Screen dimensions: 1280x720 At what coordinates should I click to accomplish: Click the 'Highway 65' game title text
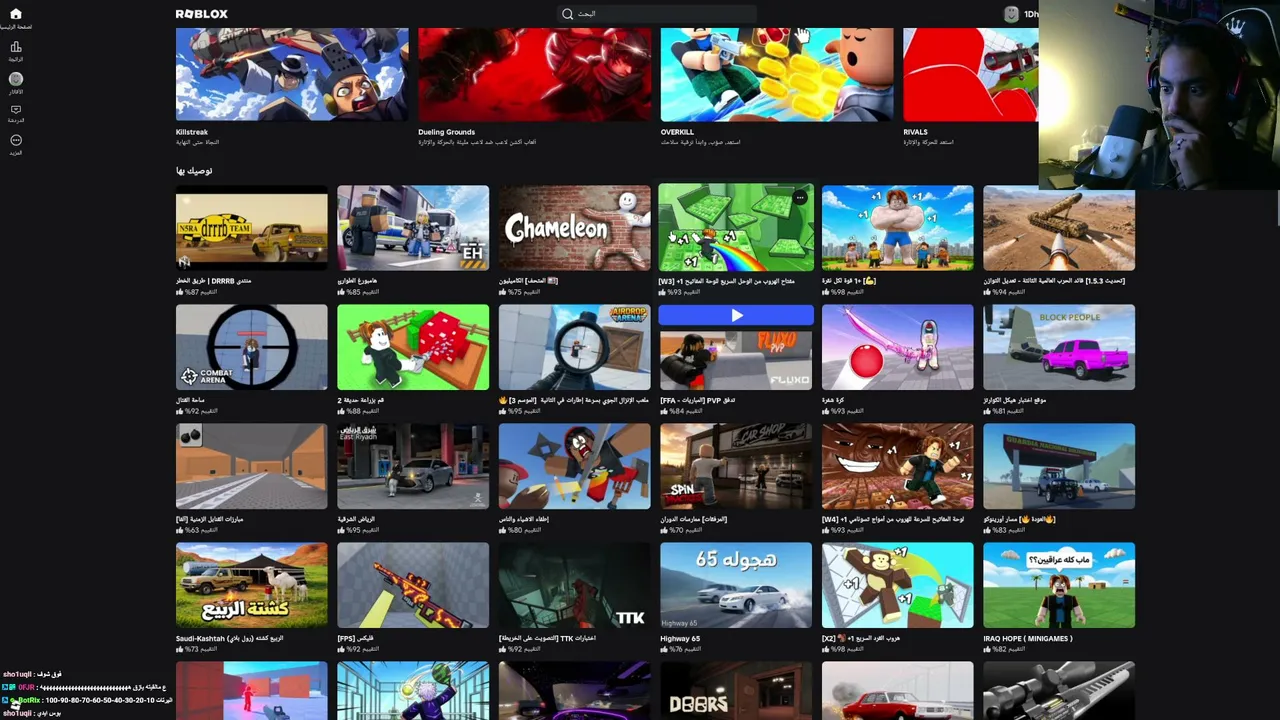coord(680,638)
